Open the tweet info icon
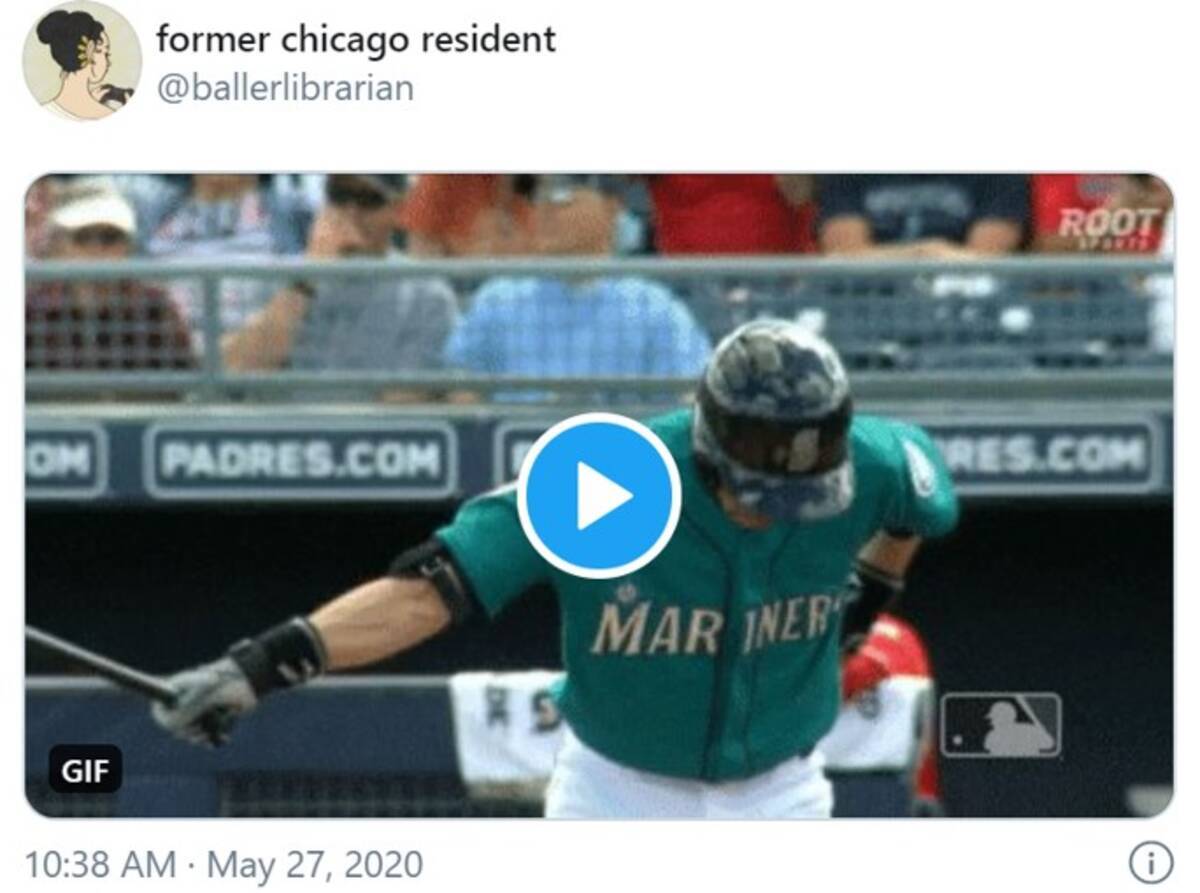The height and width of the screenshot is (893, 1200). [1150, 862]
